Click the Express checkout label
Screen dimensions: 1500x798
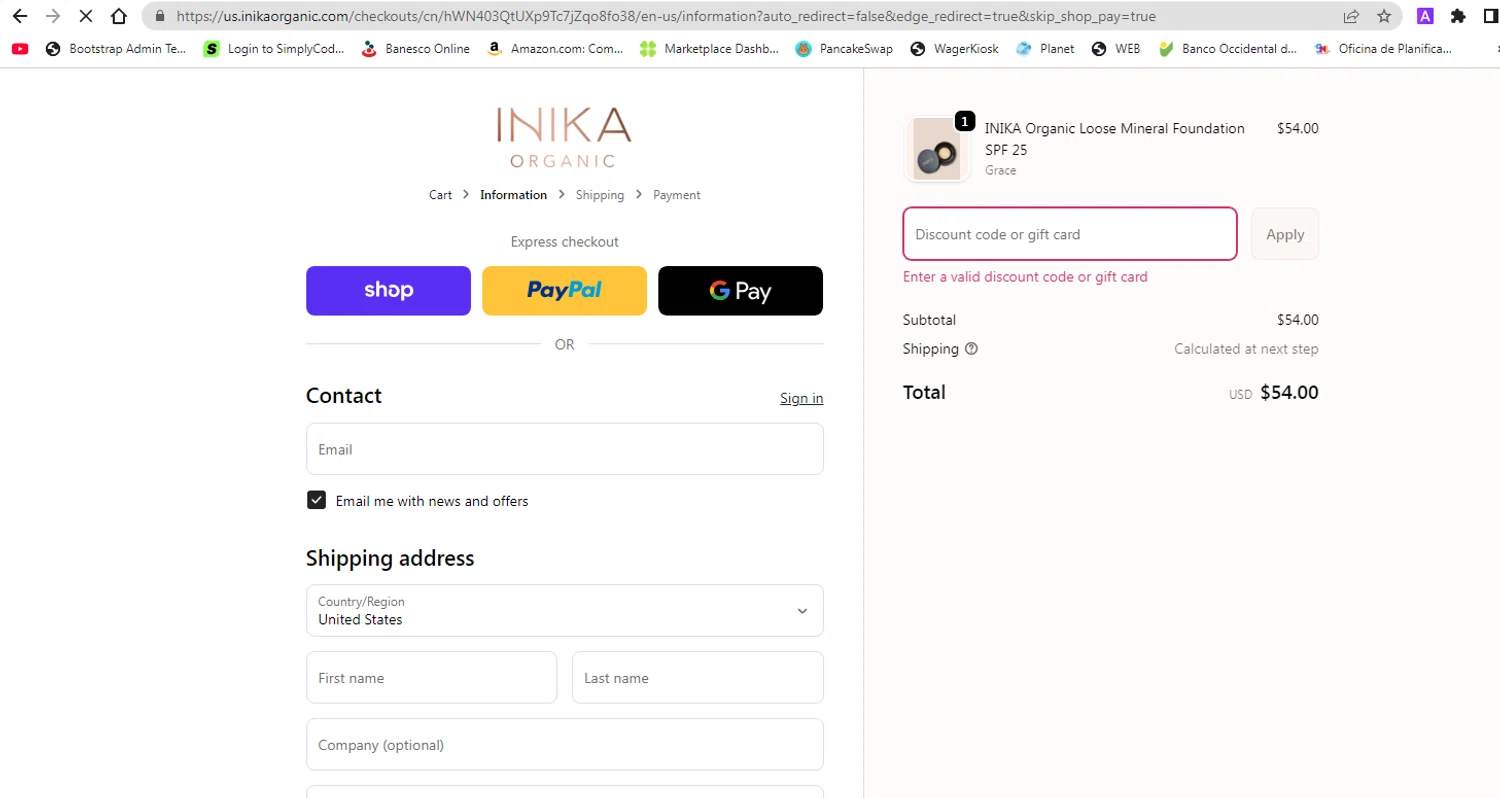tap(564, 242)
